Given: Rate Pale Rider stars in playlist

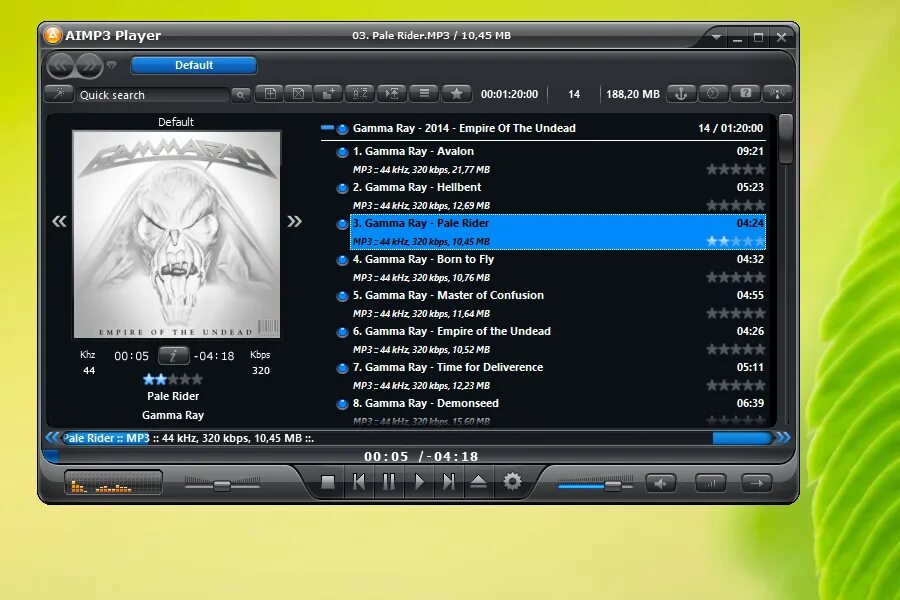Looking at the screenshot, I should (736, 241).
